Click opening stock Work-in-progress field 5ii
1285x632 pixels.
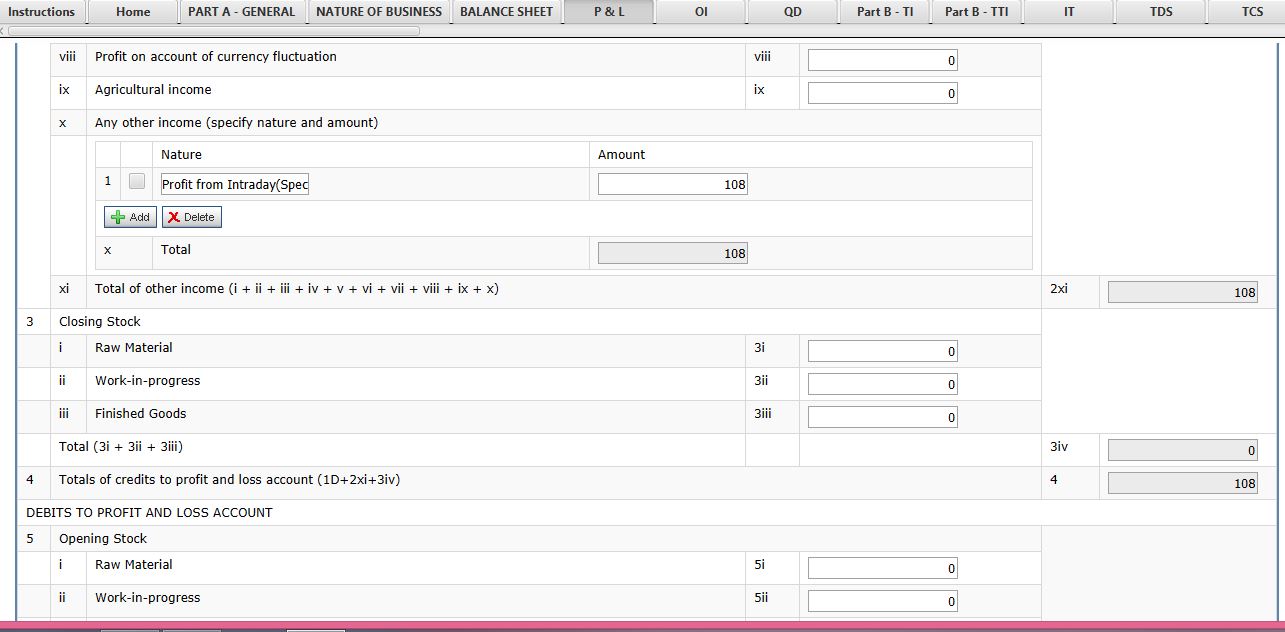pos(883,601)
